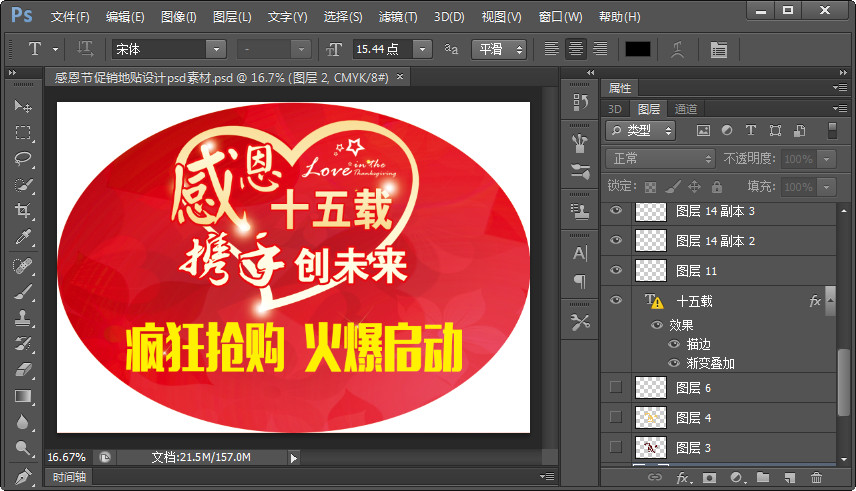Image resolution: width=856 pixels, height=491 pixels.
Task: Select the Move tool
Action: [x=23, y=106]
